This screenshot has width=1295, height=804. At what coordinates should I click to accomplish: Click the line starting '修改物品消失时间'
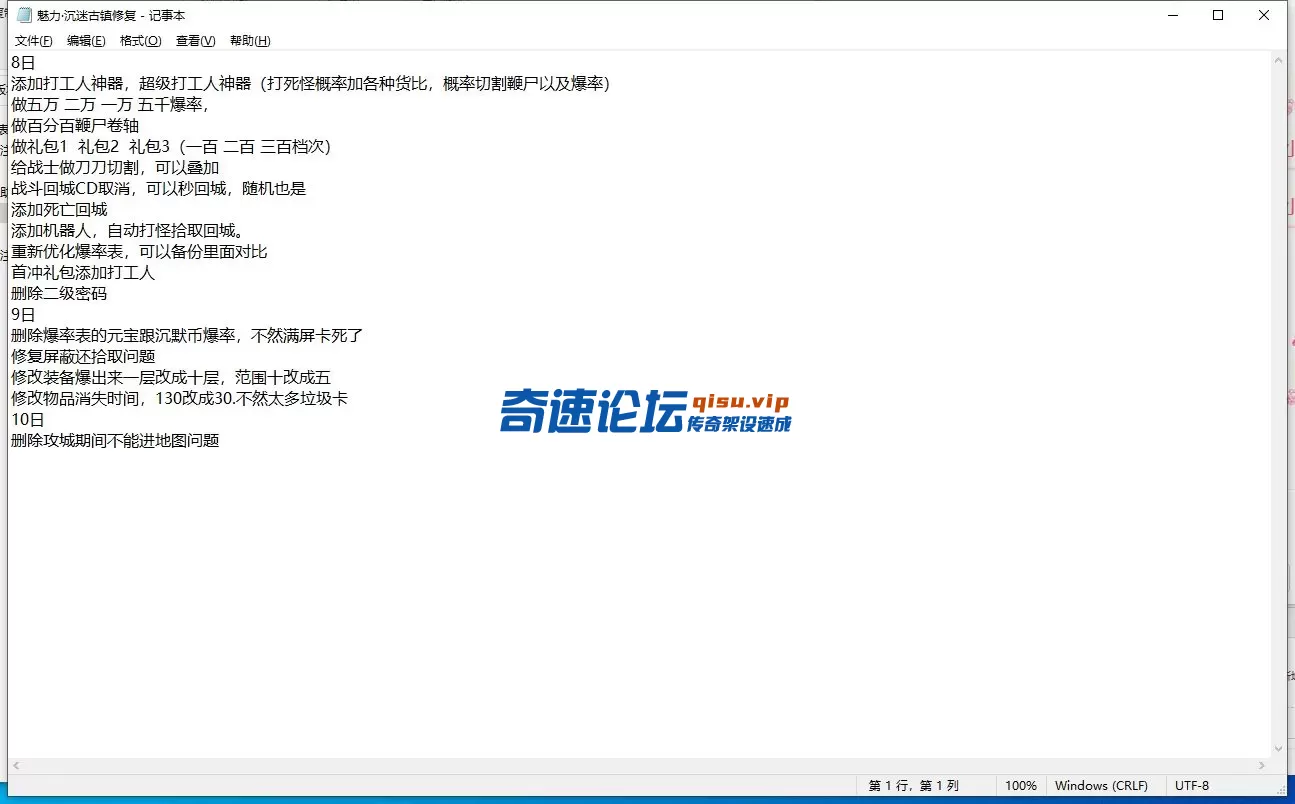[179, 398]
